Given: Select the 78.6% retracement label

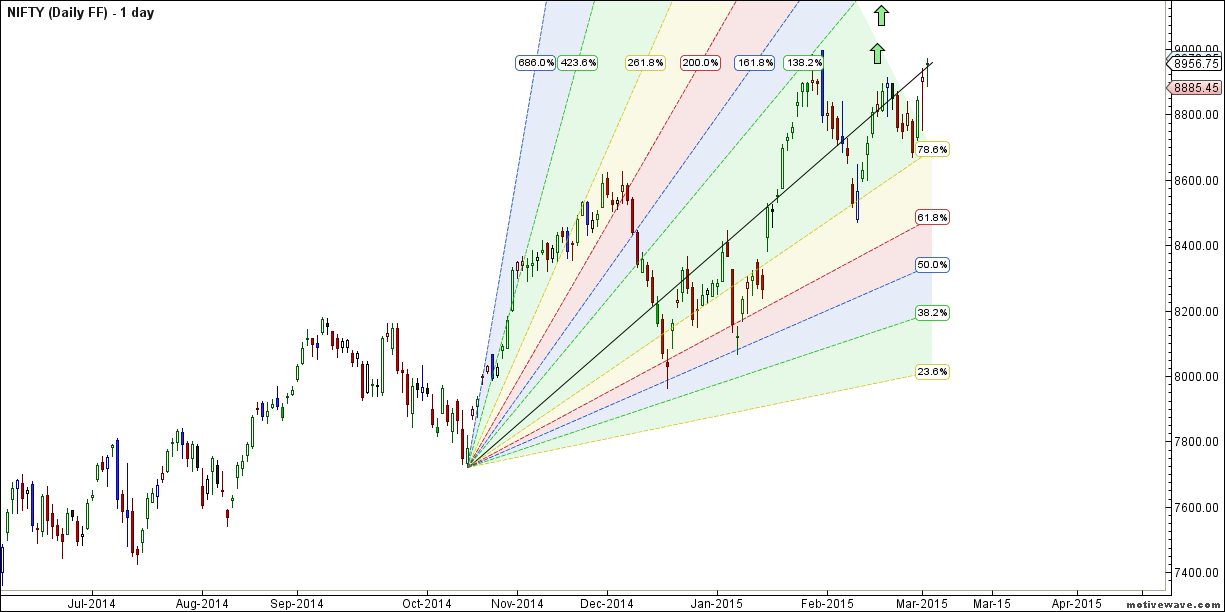Looking at the screenshot, I should (932, 148).
